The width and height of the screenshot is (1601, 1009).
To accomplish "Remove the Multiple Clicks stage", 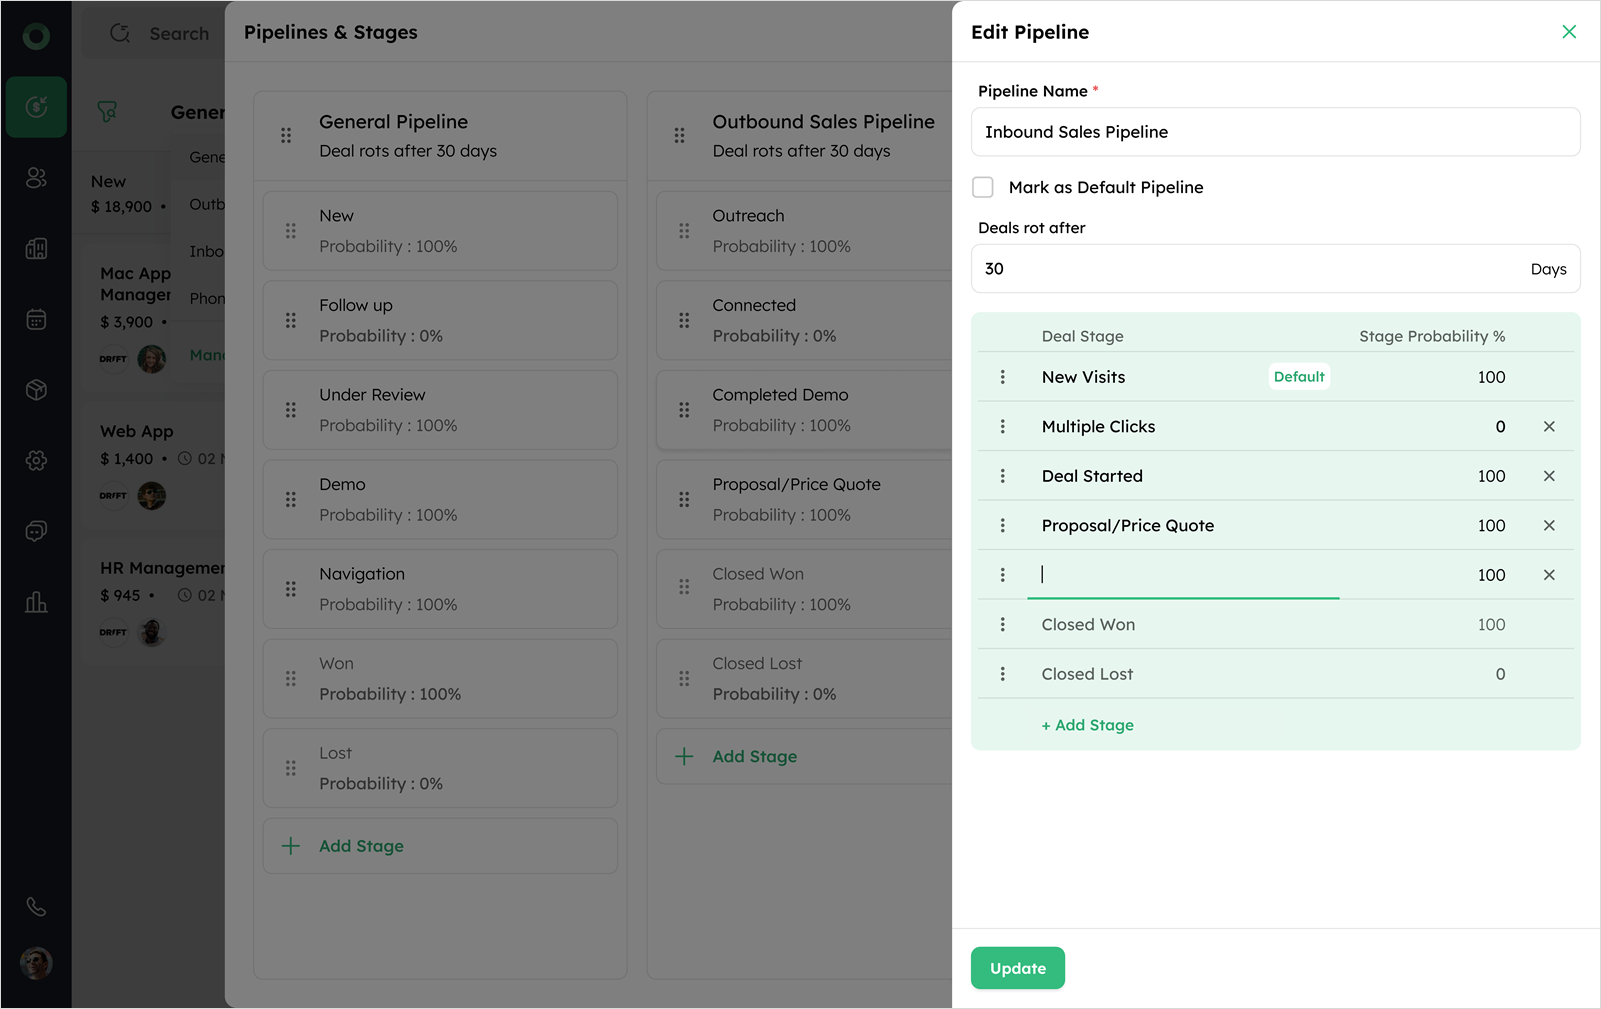I will [x=1548, y=427].
